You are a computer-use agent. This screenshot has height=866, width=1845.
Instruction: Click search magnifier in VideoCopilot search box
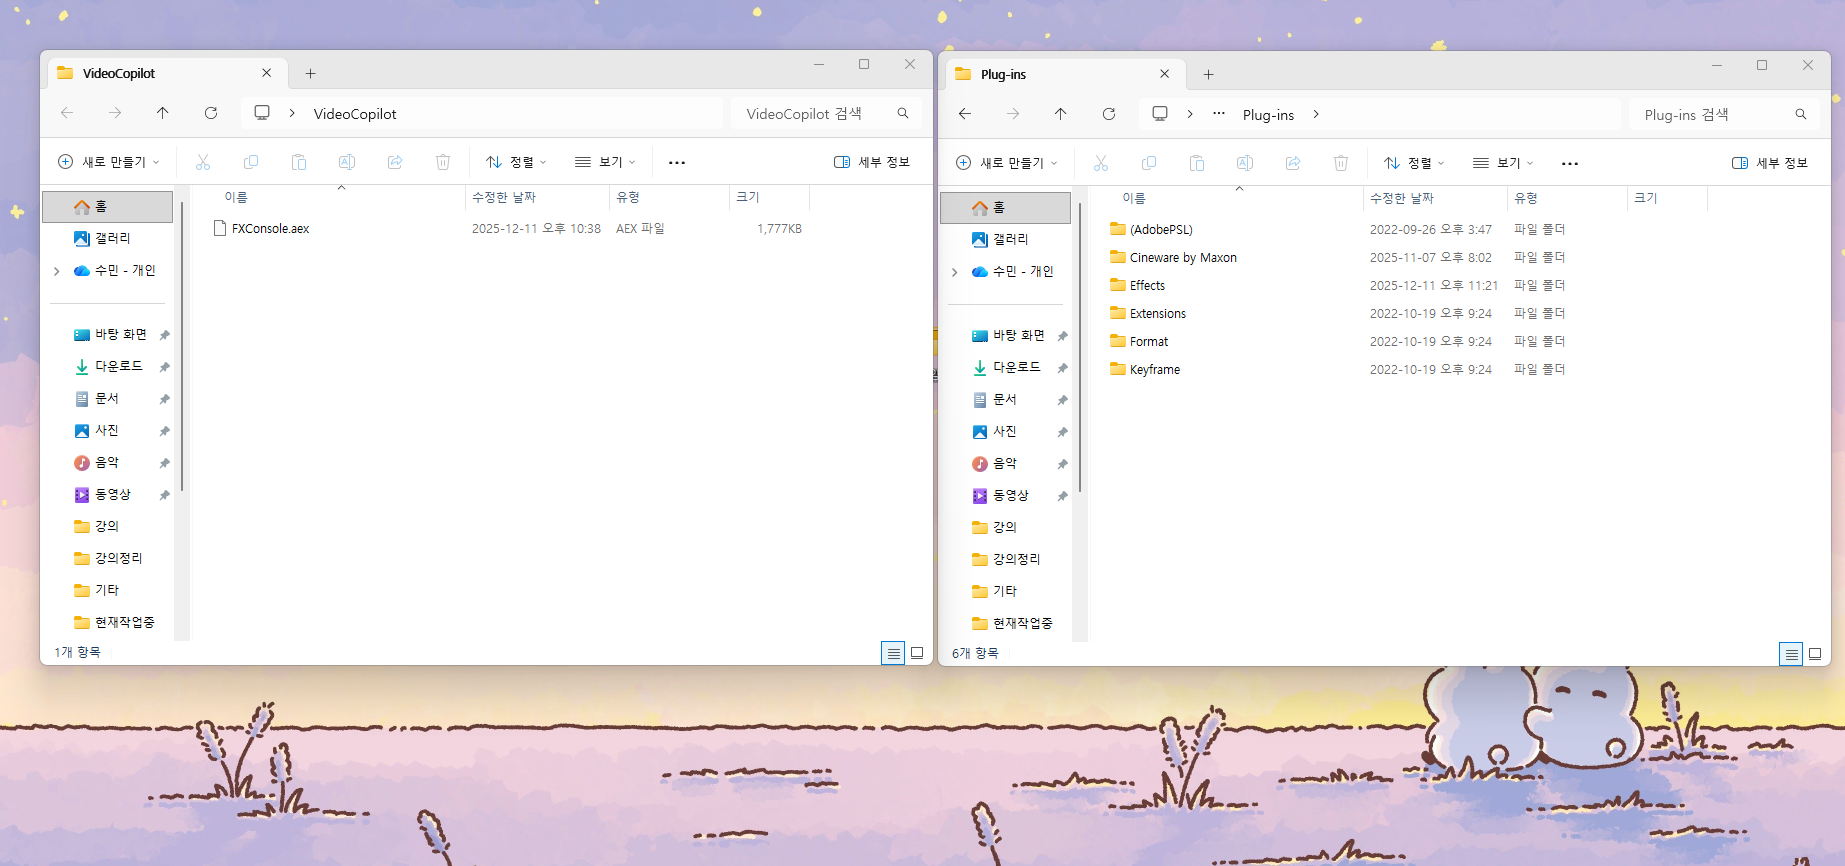(x=903, y=114)
